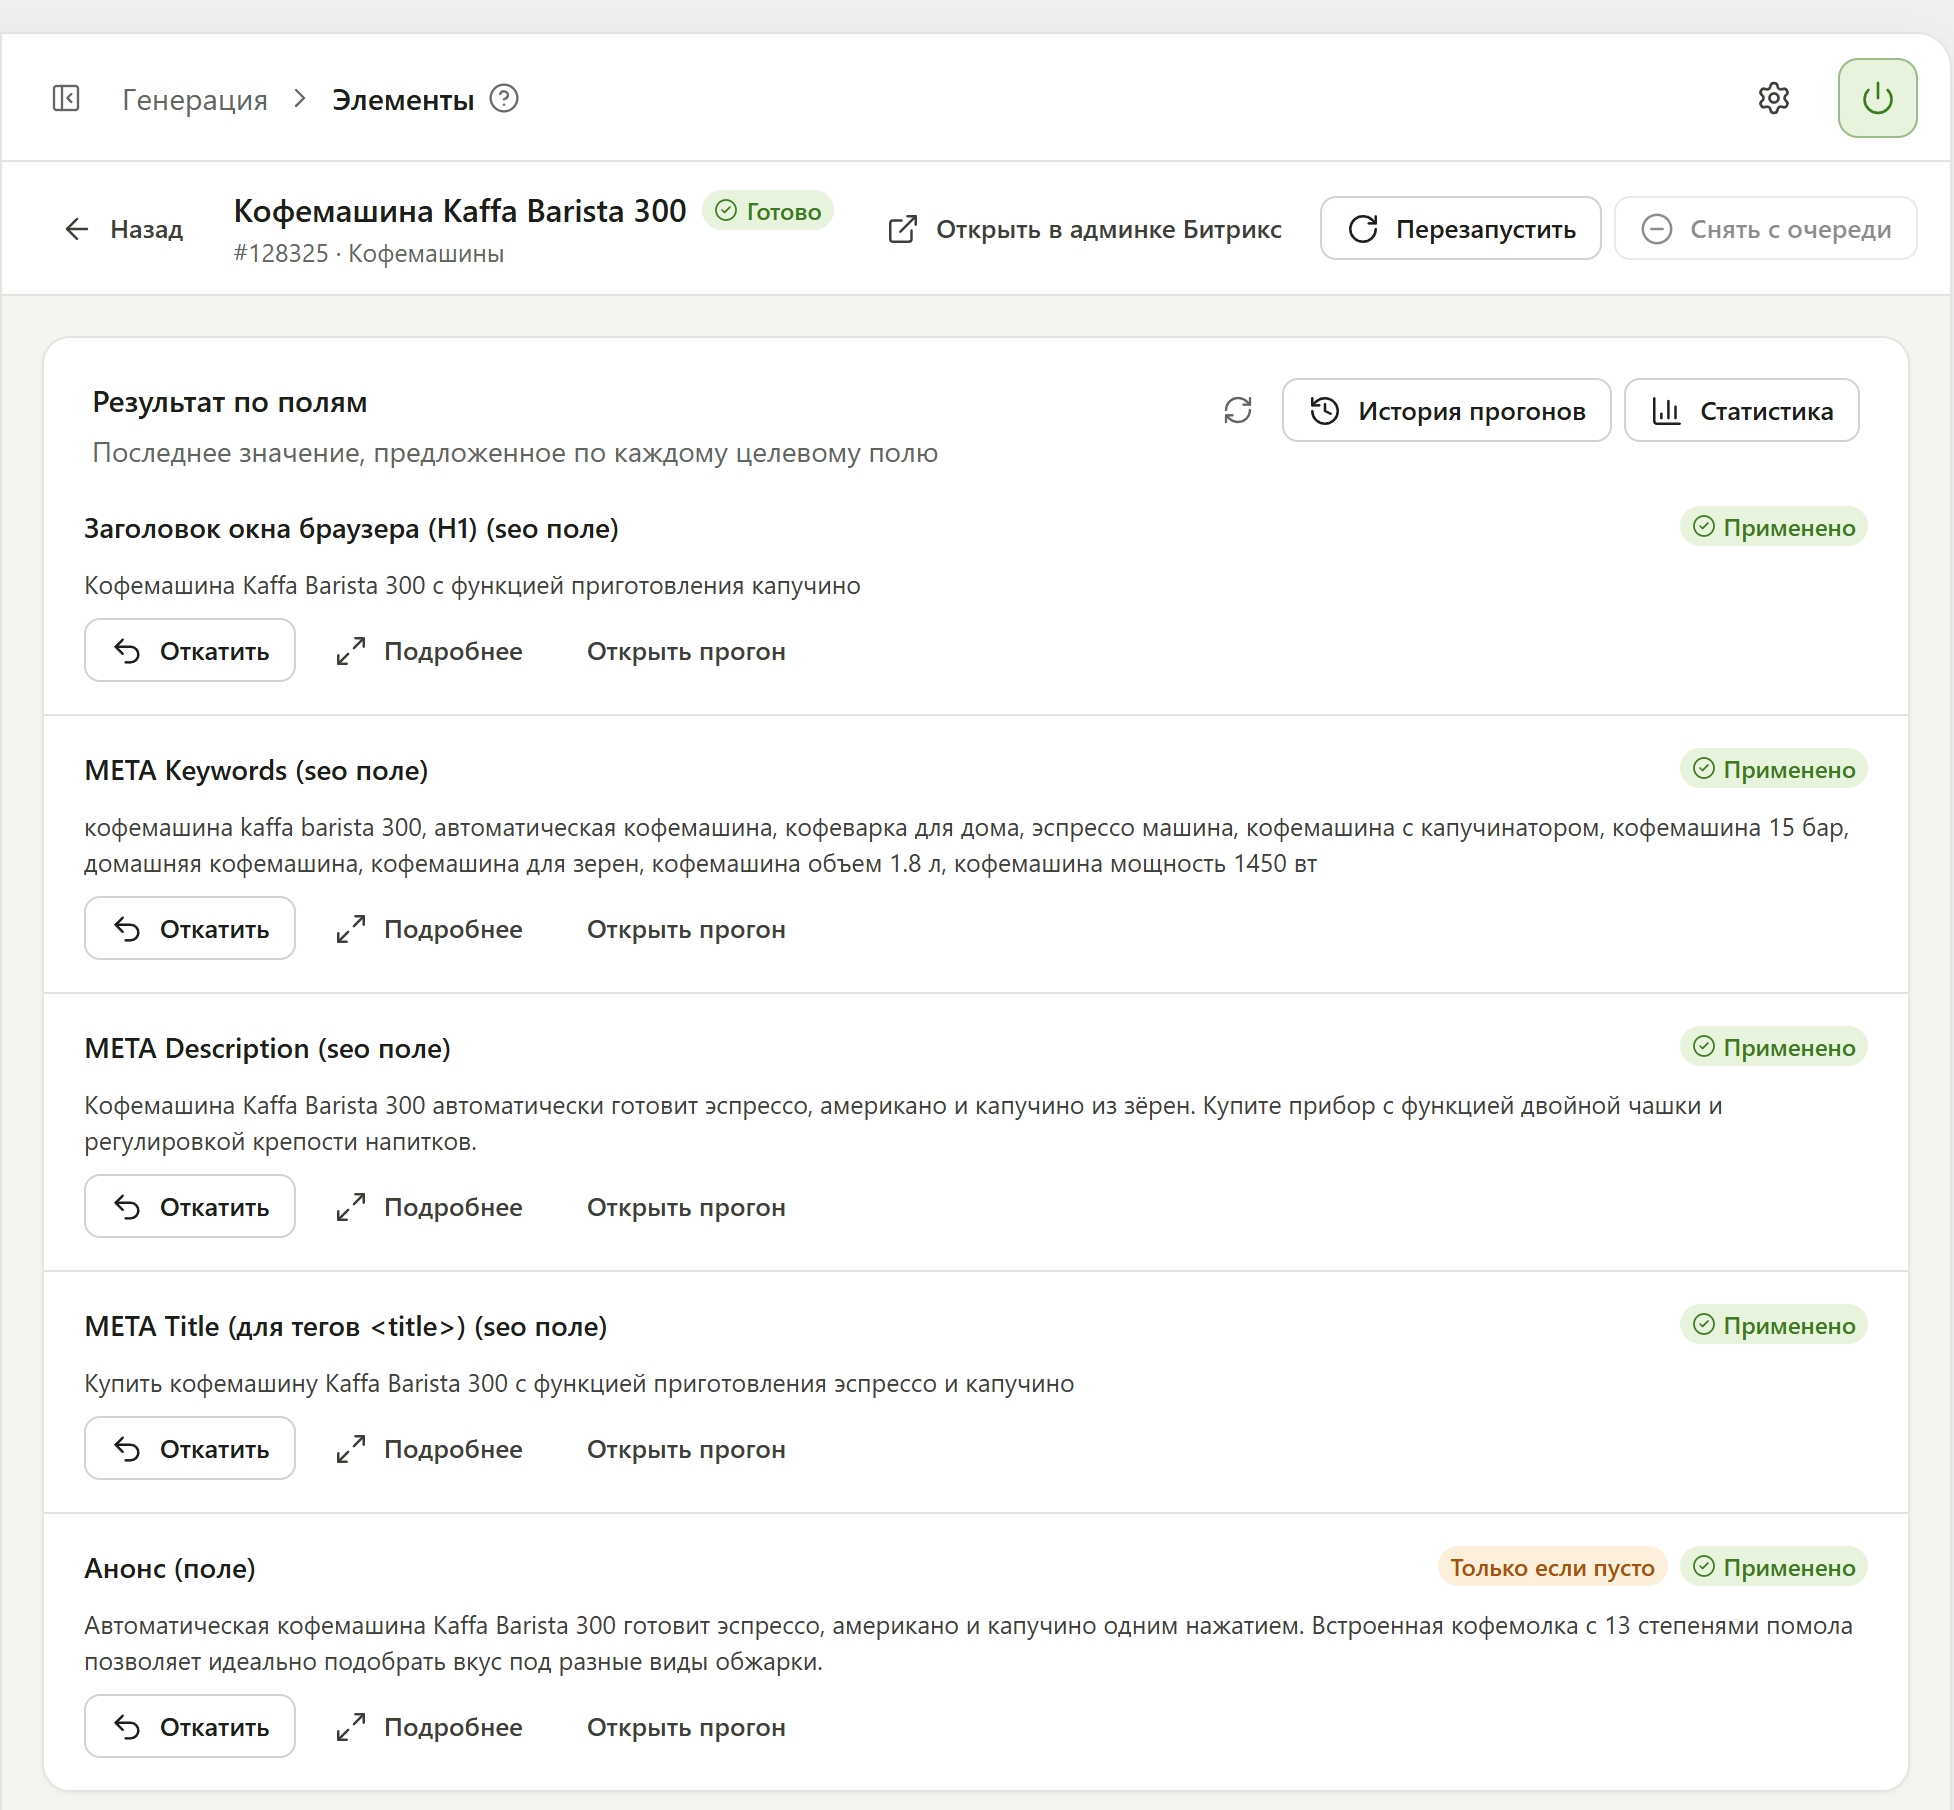Click the Готово status badge
This screenshot has width=1954, height=1810.
[768, 211]
